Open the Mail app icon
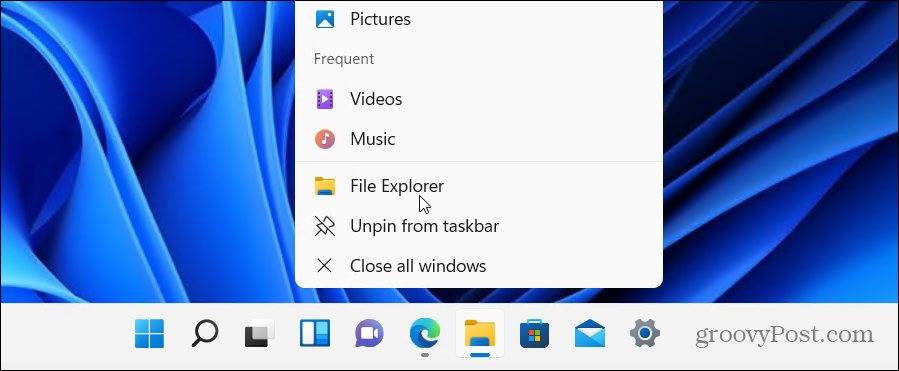Screen dimensions: 899x371 [x=590, y=334]
